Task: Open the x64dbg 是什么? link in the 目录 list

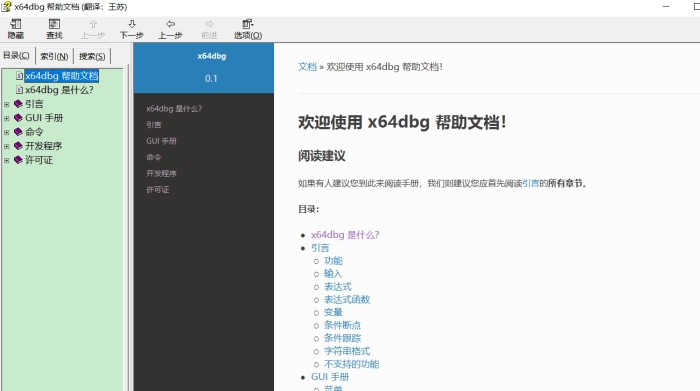Action: click(x=345, y=235)
